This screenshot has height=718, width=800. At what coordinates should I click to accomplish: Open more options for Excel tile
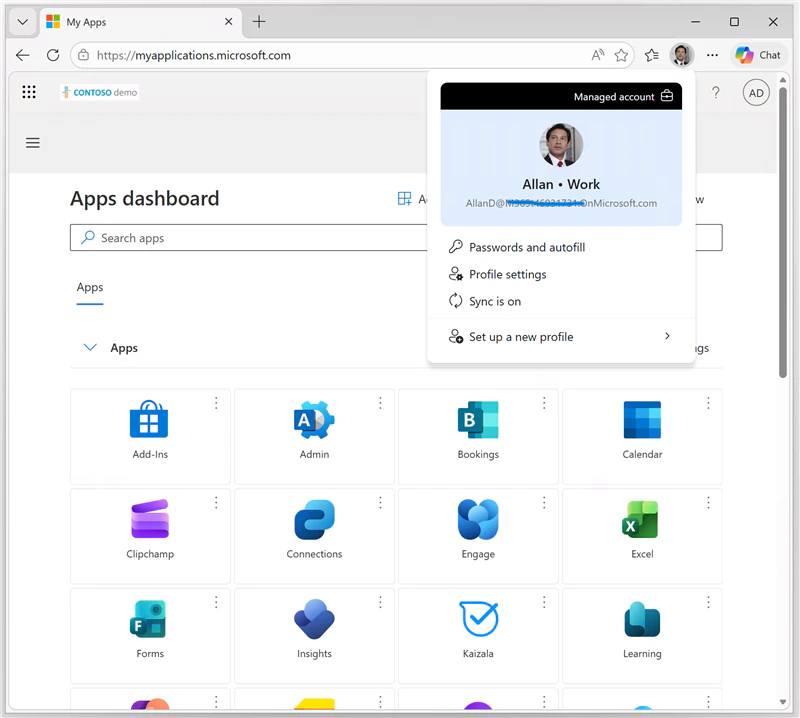click(x=708, y=503)
